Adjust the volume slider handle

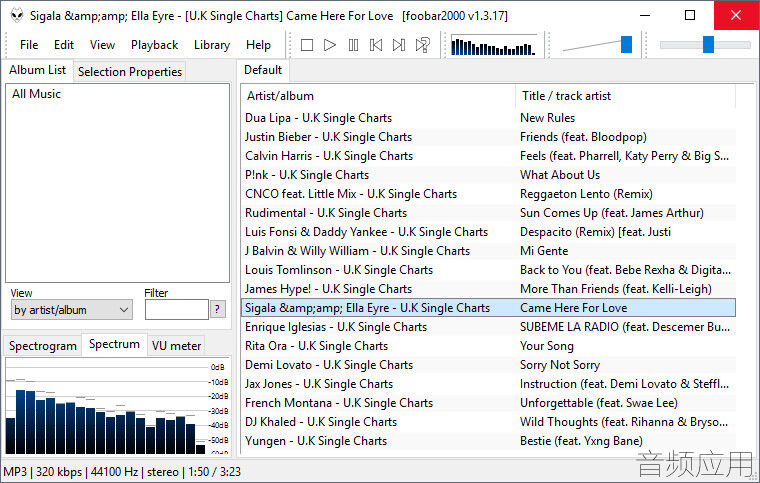[626, 45]
